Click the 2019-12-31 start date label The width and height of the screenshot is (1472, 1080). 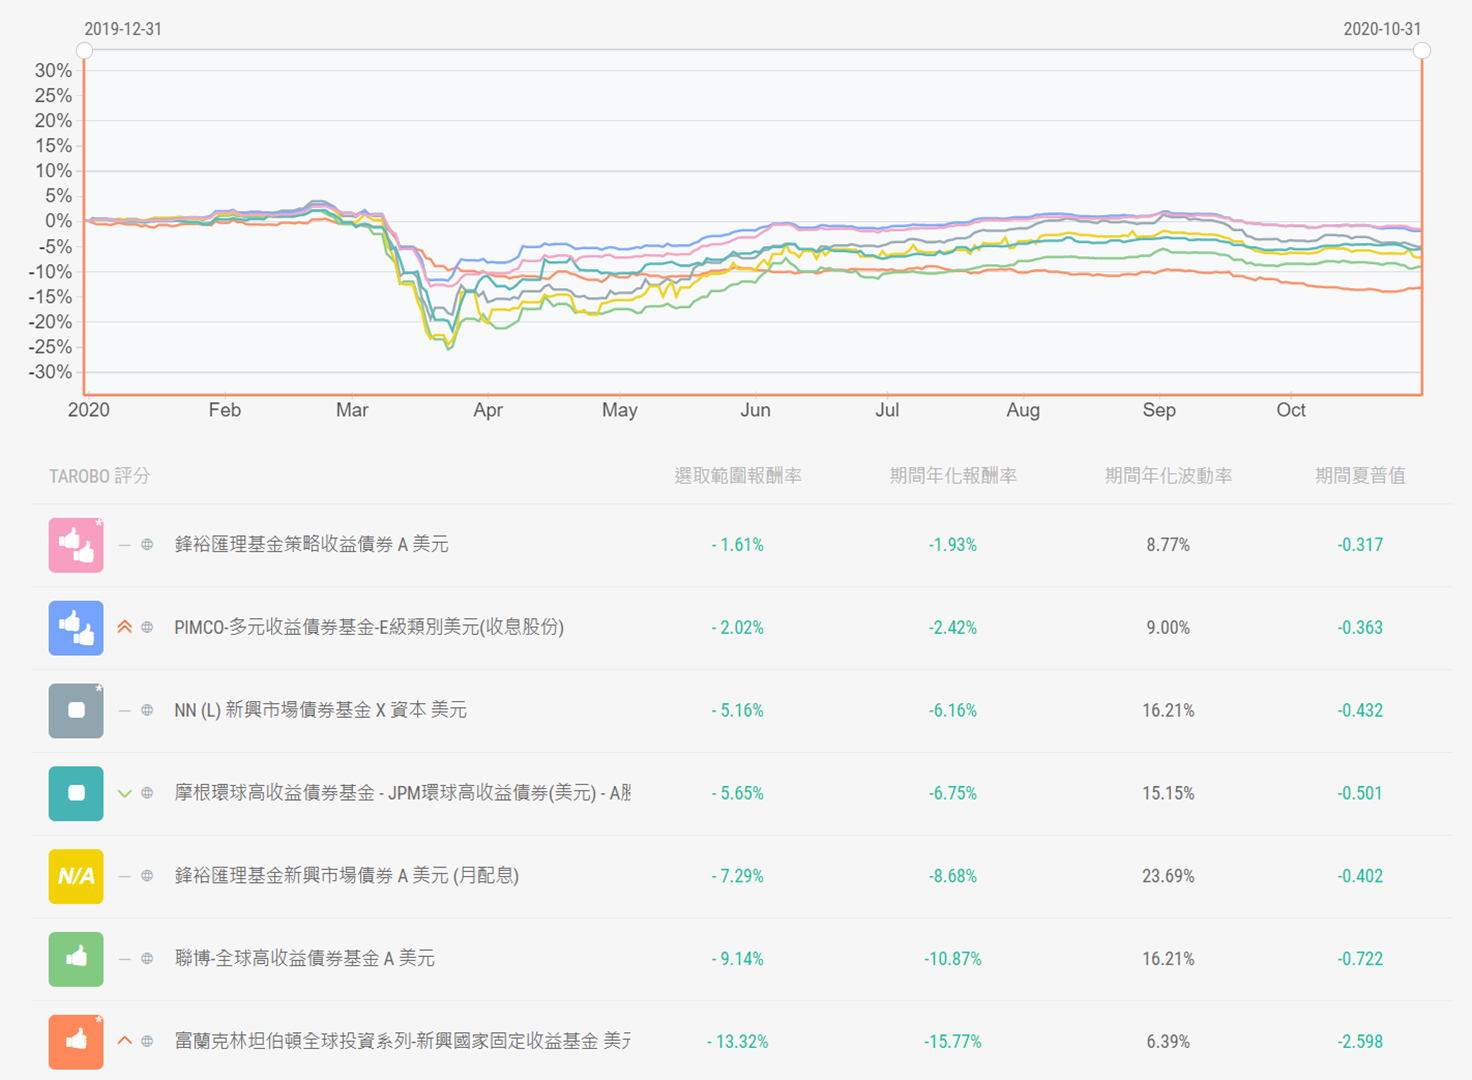pos(123,29)
